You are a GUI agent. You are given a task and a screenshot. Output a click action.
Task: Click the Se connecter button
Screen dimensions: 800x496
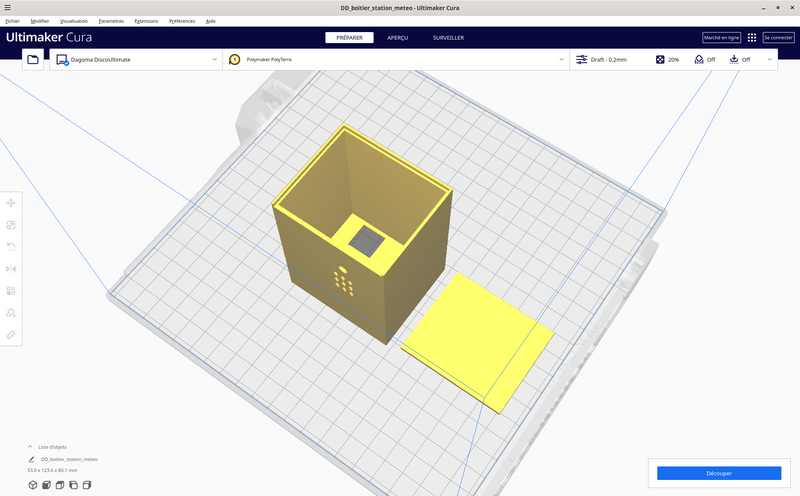click(778, 38)
